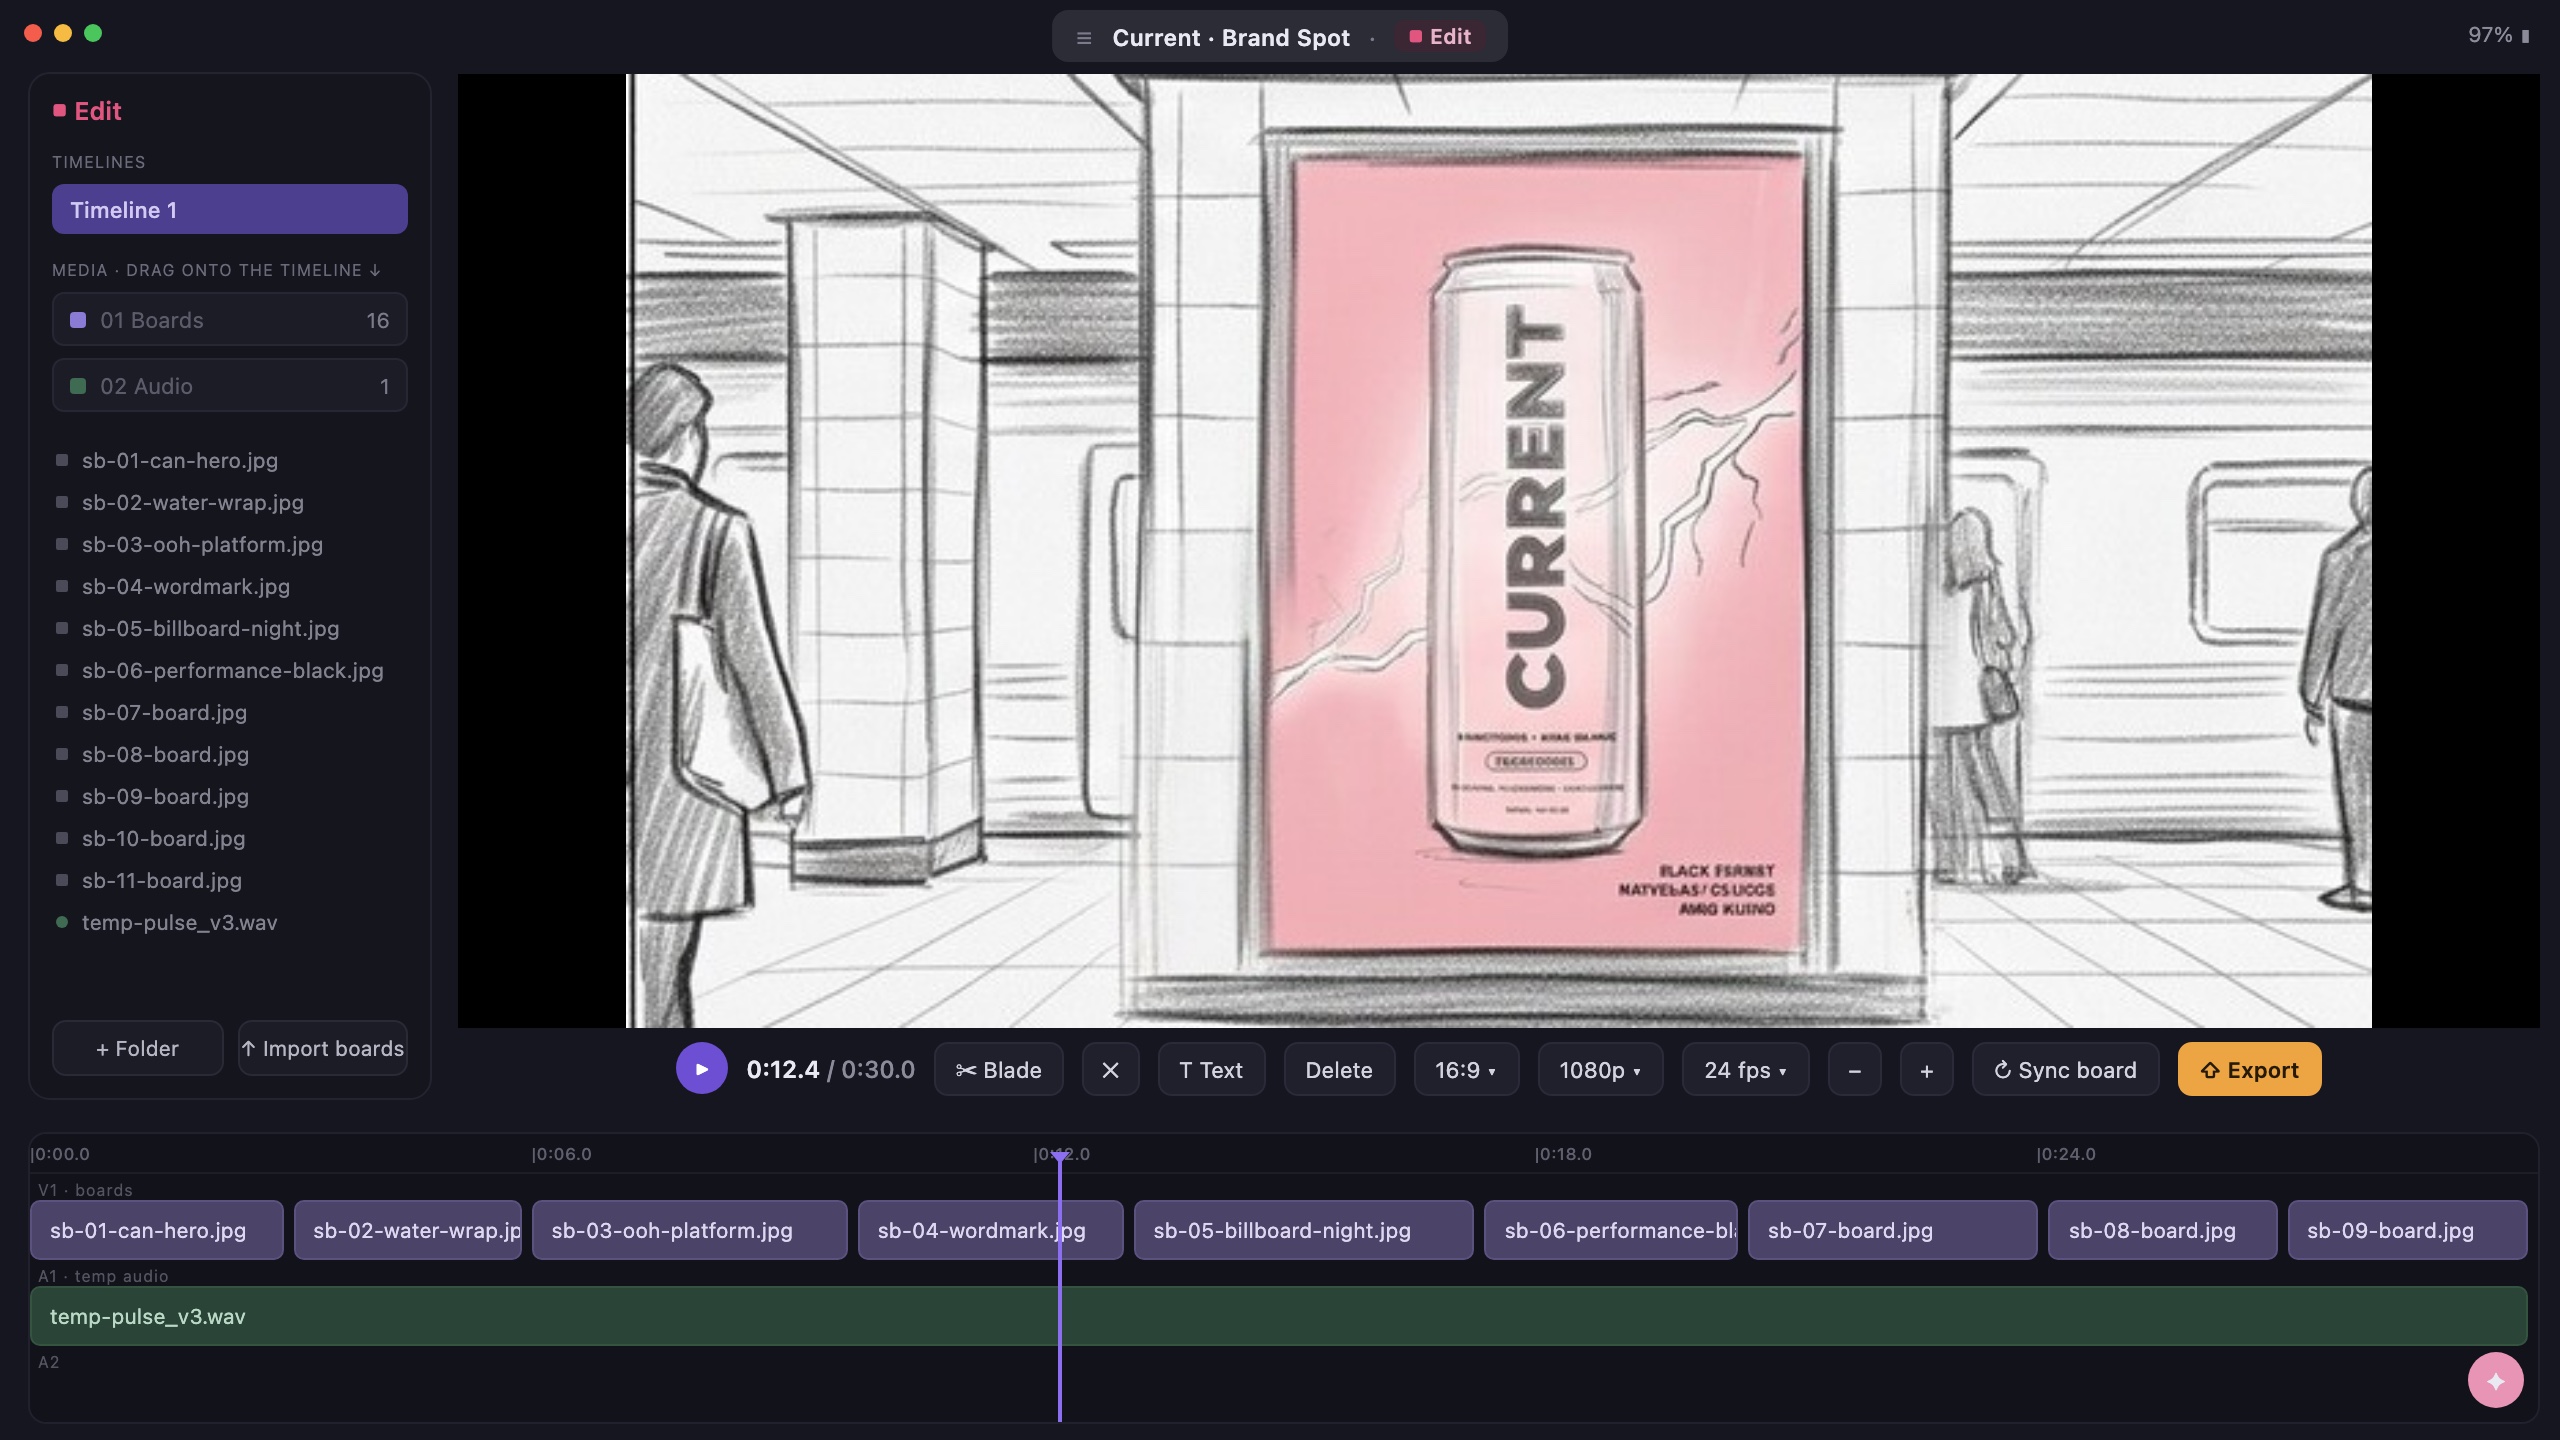Click the V1 · boards track label
The image size is (2560, 1440).
pyautogui.click(x=85, y=1190)
